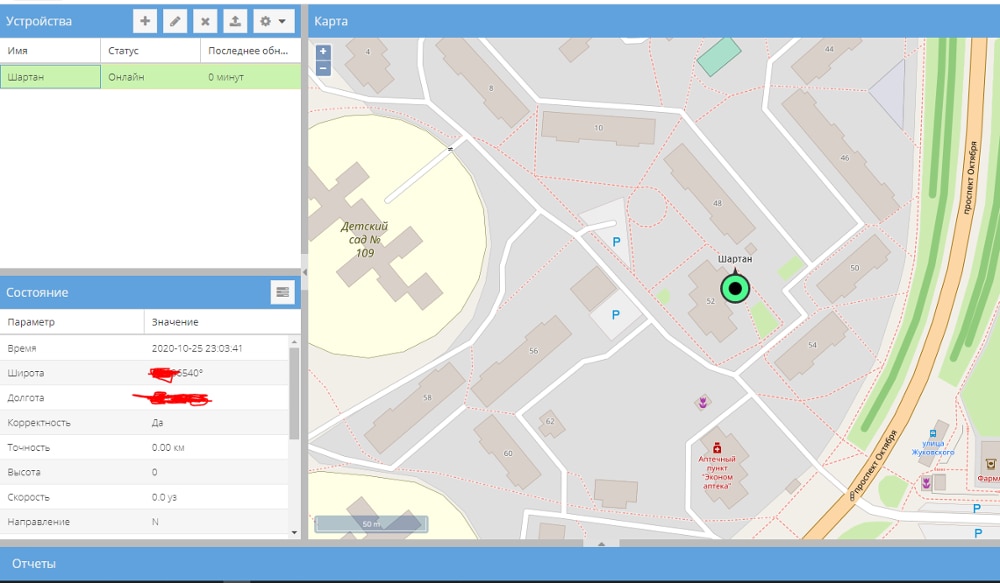Sort devices by Имя column header
The image size is (1000, 583).
[x=50, y=50]
